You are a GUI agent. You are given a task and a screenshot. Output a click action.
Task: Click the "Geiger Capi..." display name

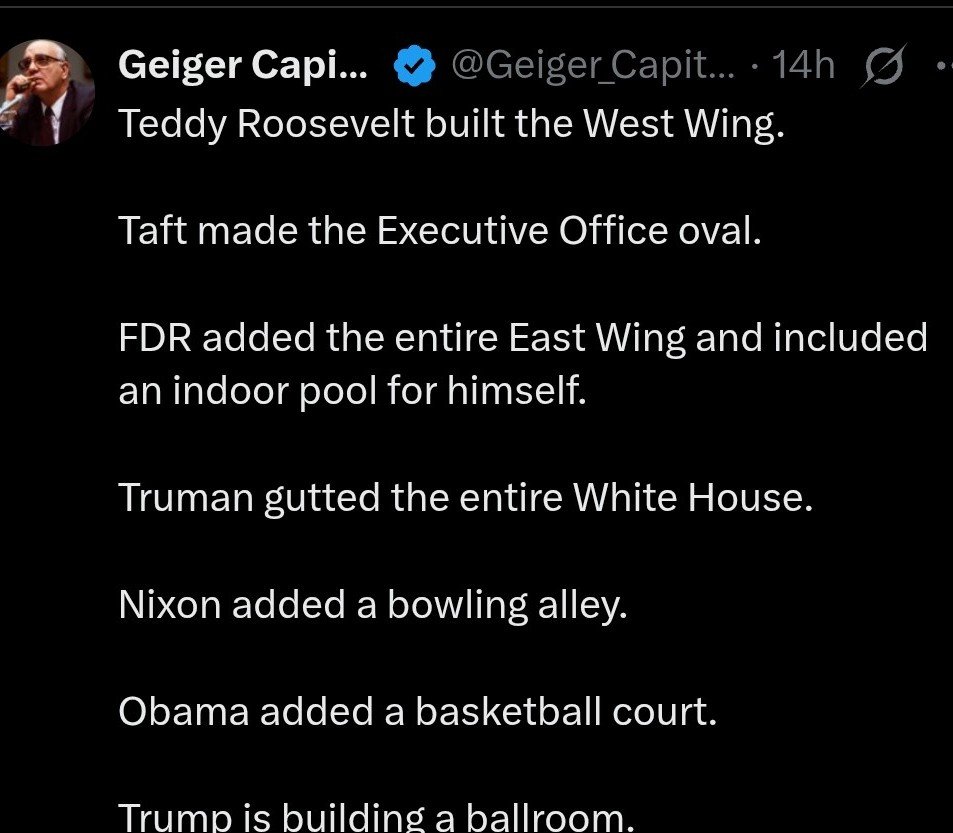pos(242,66)
